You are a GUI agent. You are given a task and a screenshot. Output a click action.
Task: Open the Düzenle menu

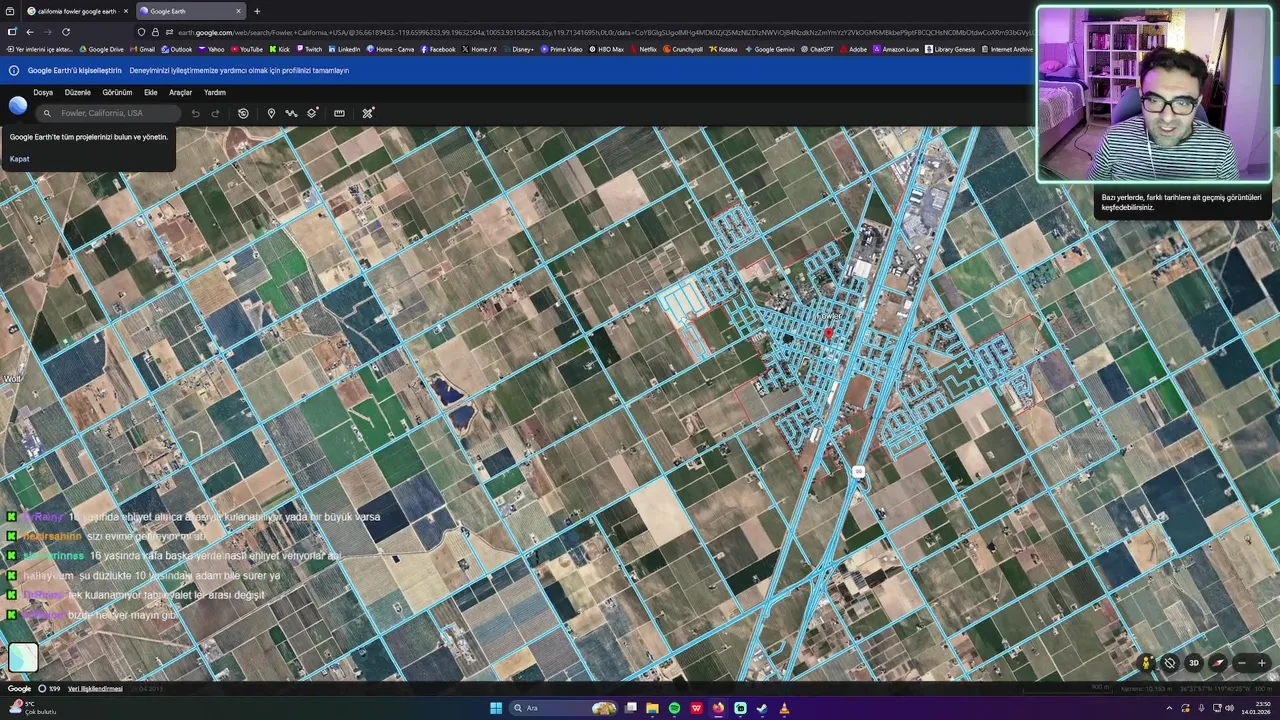77,92
